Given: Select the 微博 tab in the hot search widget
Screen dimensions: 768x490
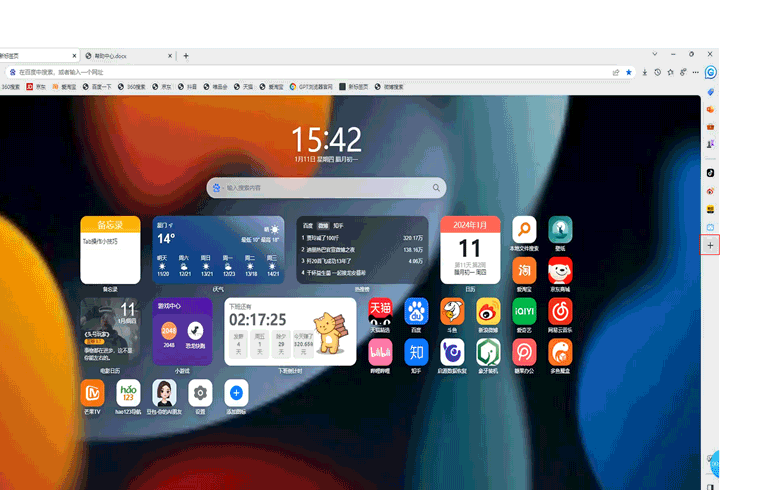Looking at the screenshot, I should tap(323, 226).
